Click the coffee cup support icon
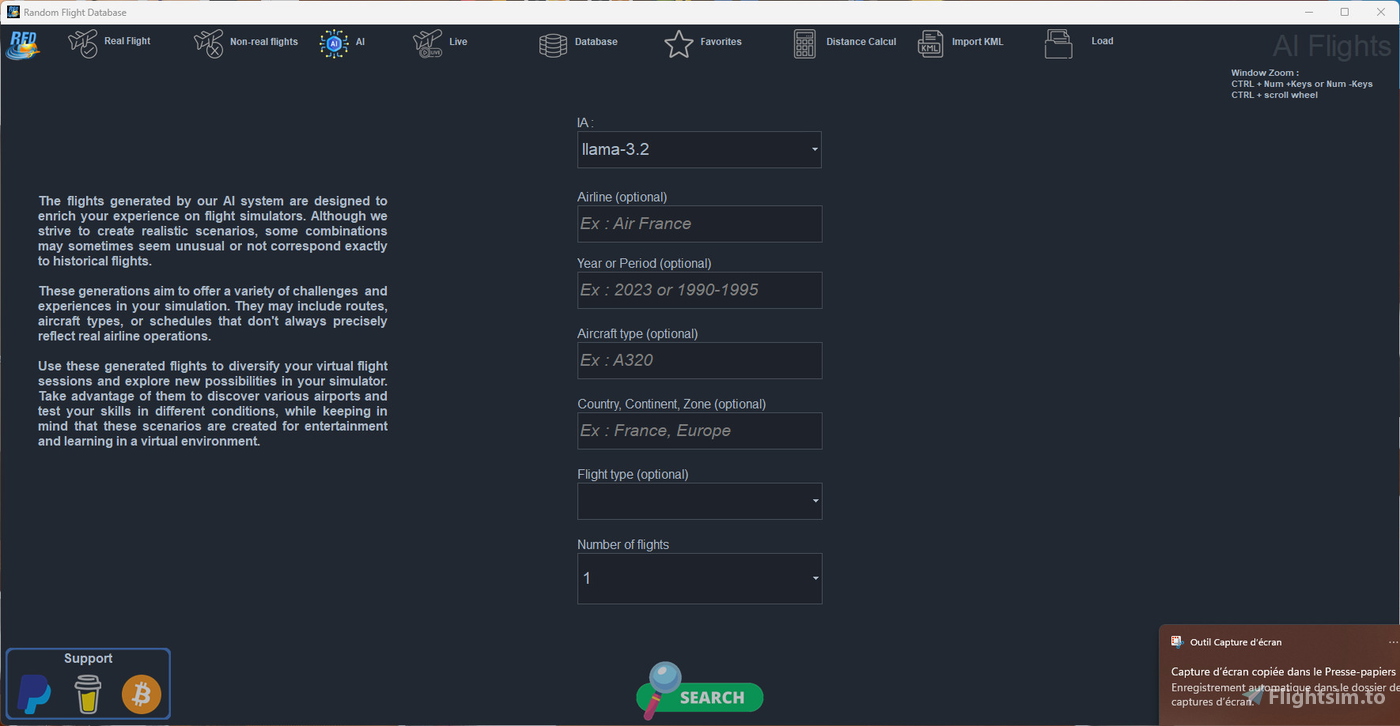The image size is (1400, 726). coord(88,694)
